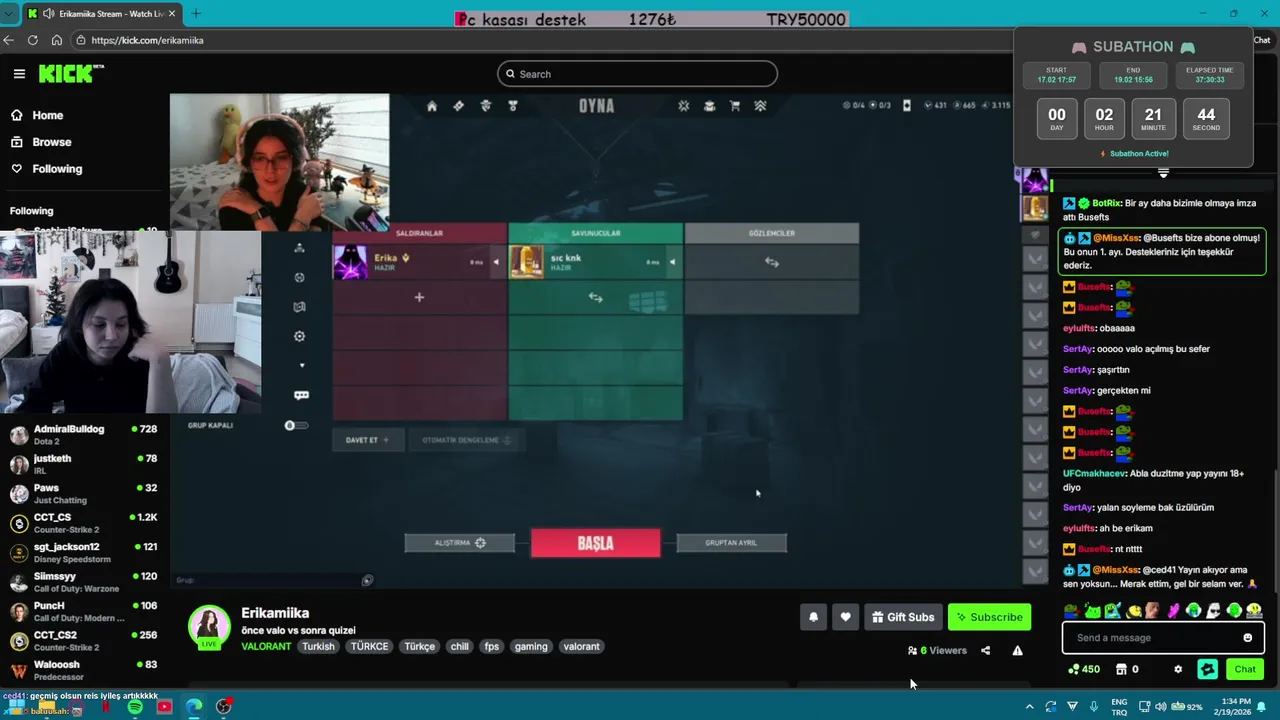1280x720 pixels.
Task: Click OTOMATİK DENGELEME button
Action: [x=466, y=440]
